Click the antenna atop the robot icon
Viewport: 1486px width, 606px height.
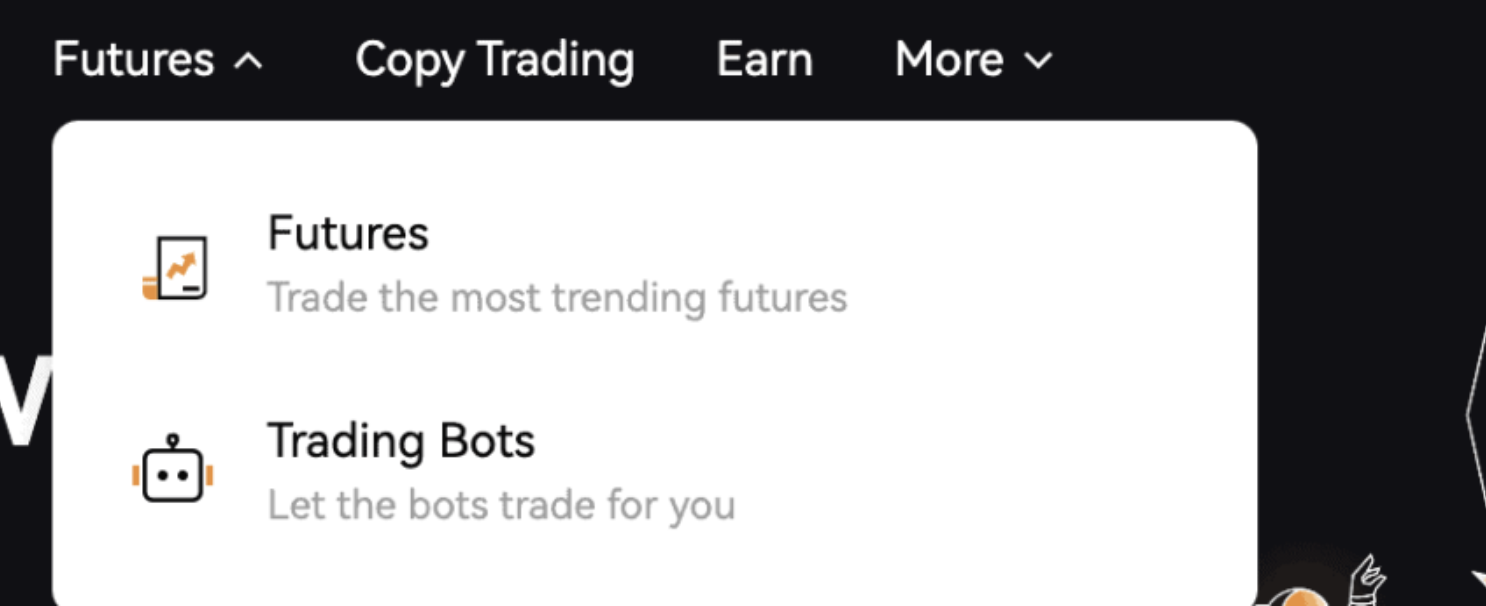[x=173, y=441]
